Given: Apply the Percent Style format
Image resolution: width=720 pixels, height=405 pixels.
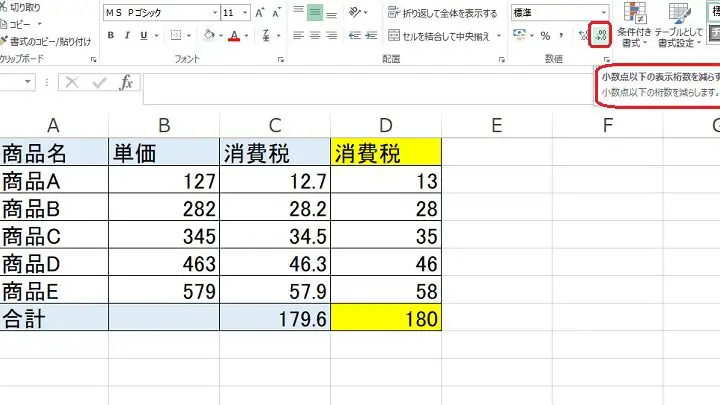Looking at the screenshot, I should (x=545, y=35).
